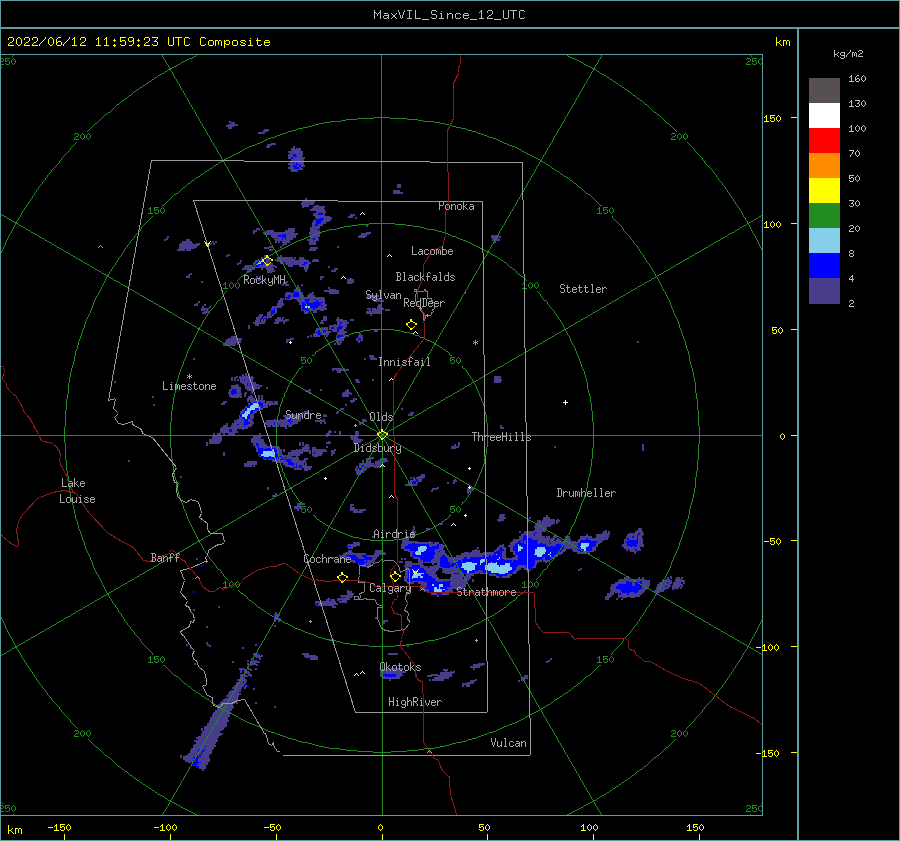
Task: Click the Innisfail city label
Action: pyautogui.click(x=404, y=362)
